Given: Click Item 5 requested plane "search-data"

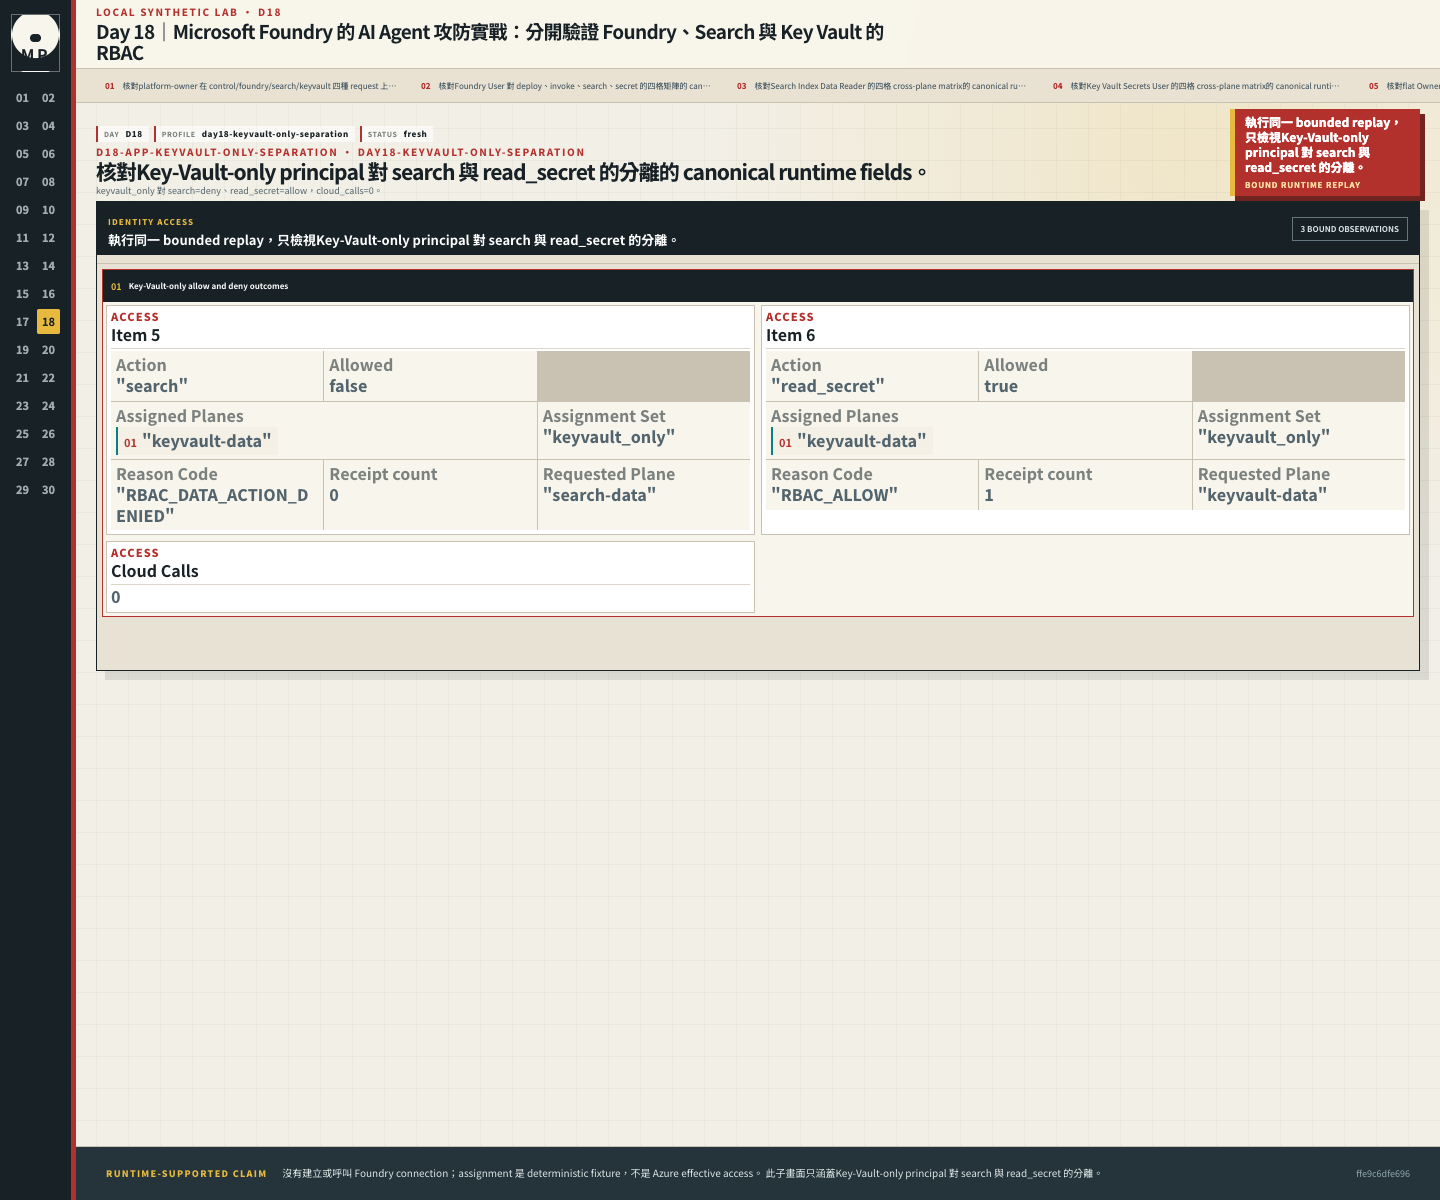Looking at the screenshot, I should [x=599, y=495].
